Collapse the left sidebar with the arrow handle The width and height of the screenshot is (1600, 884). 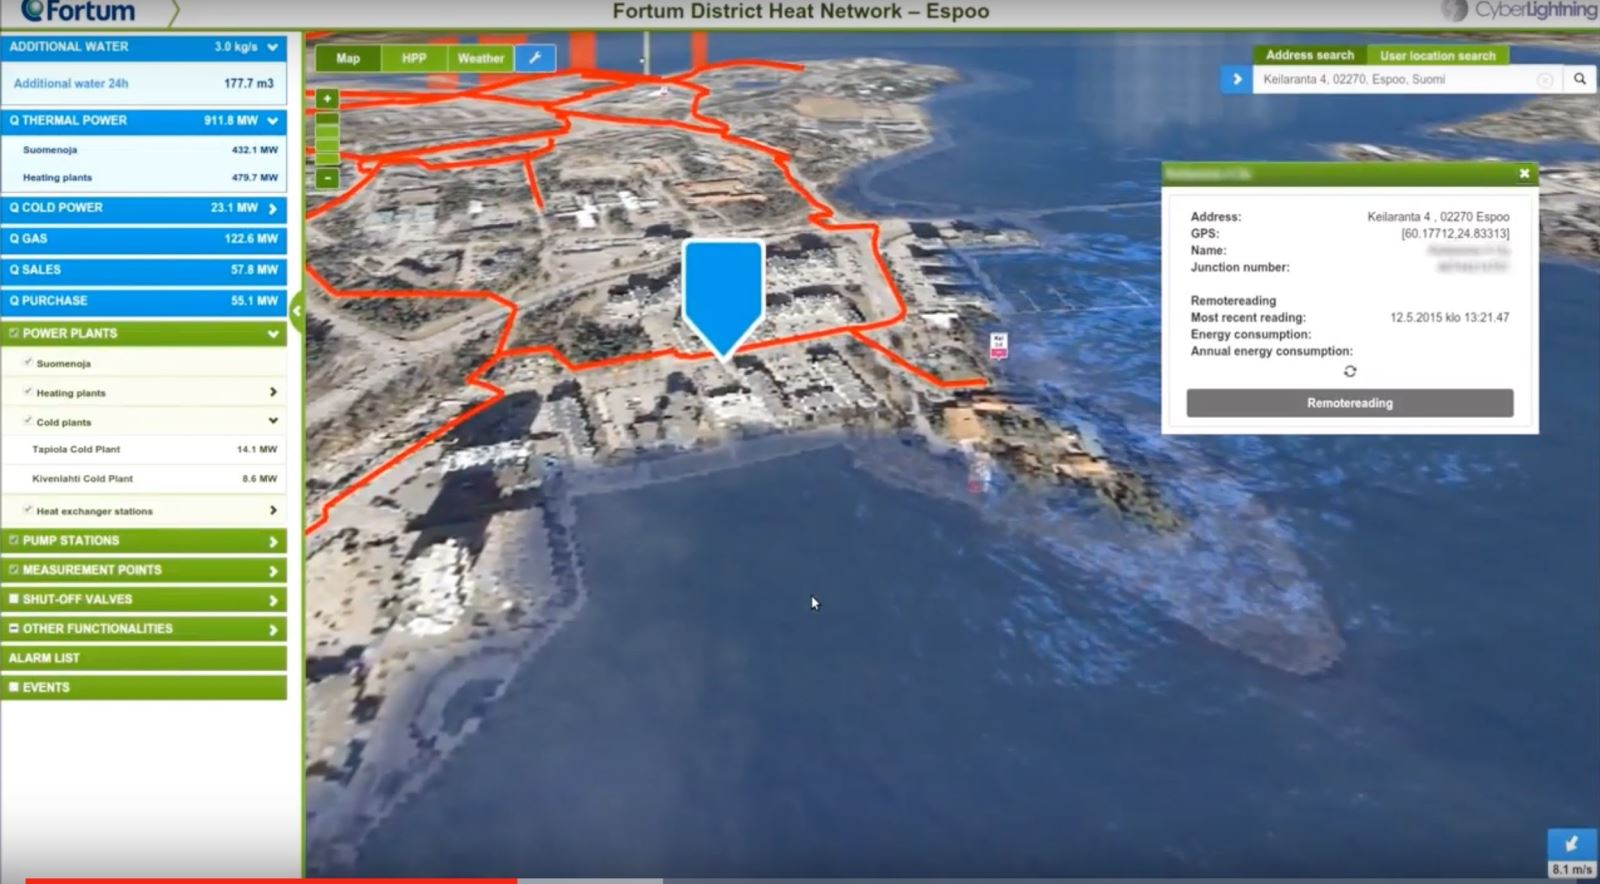(296, 311)
